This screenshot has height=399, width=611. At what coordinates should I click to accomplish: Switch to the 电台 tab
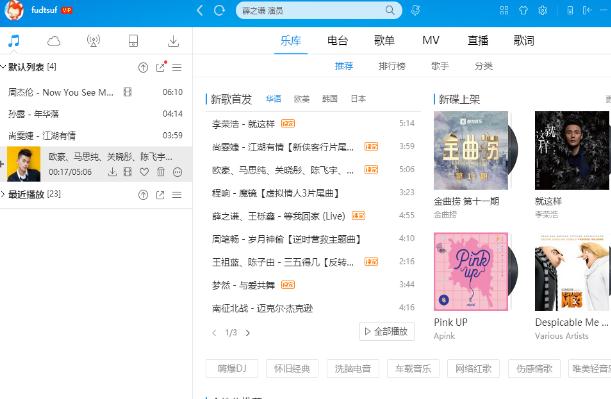(x=337, y=40)
